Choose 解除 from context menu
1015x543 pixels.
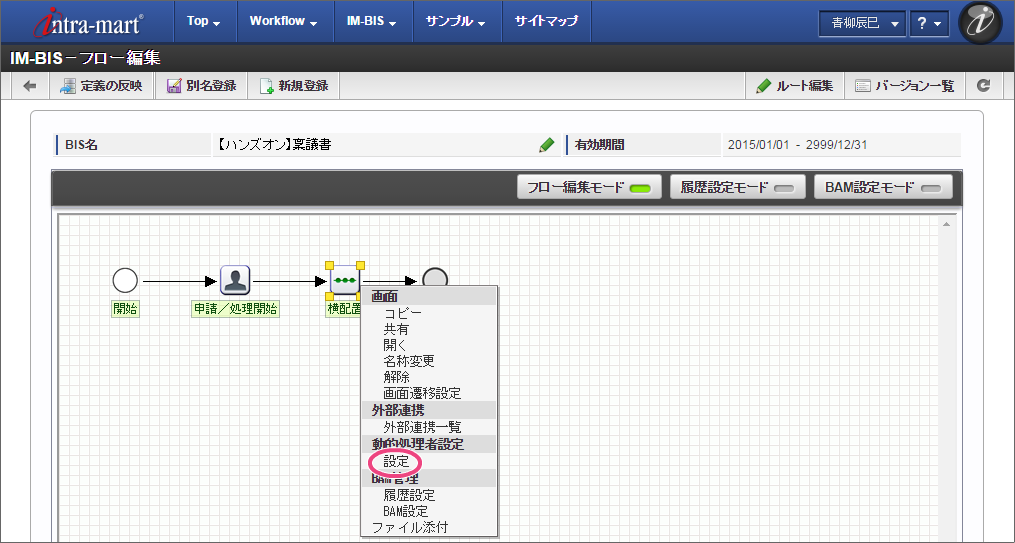(396, 377)
